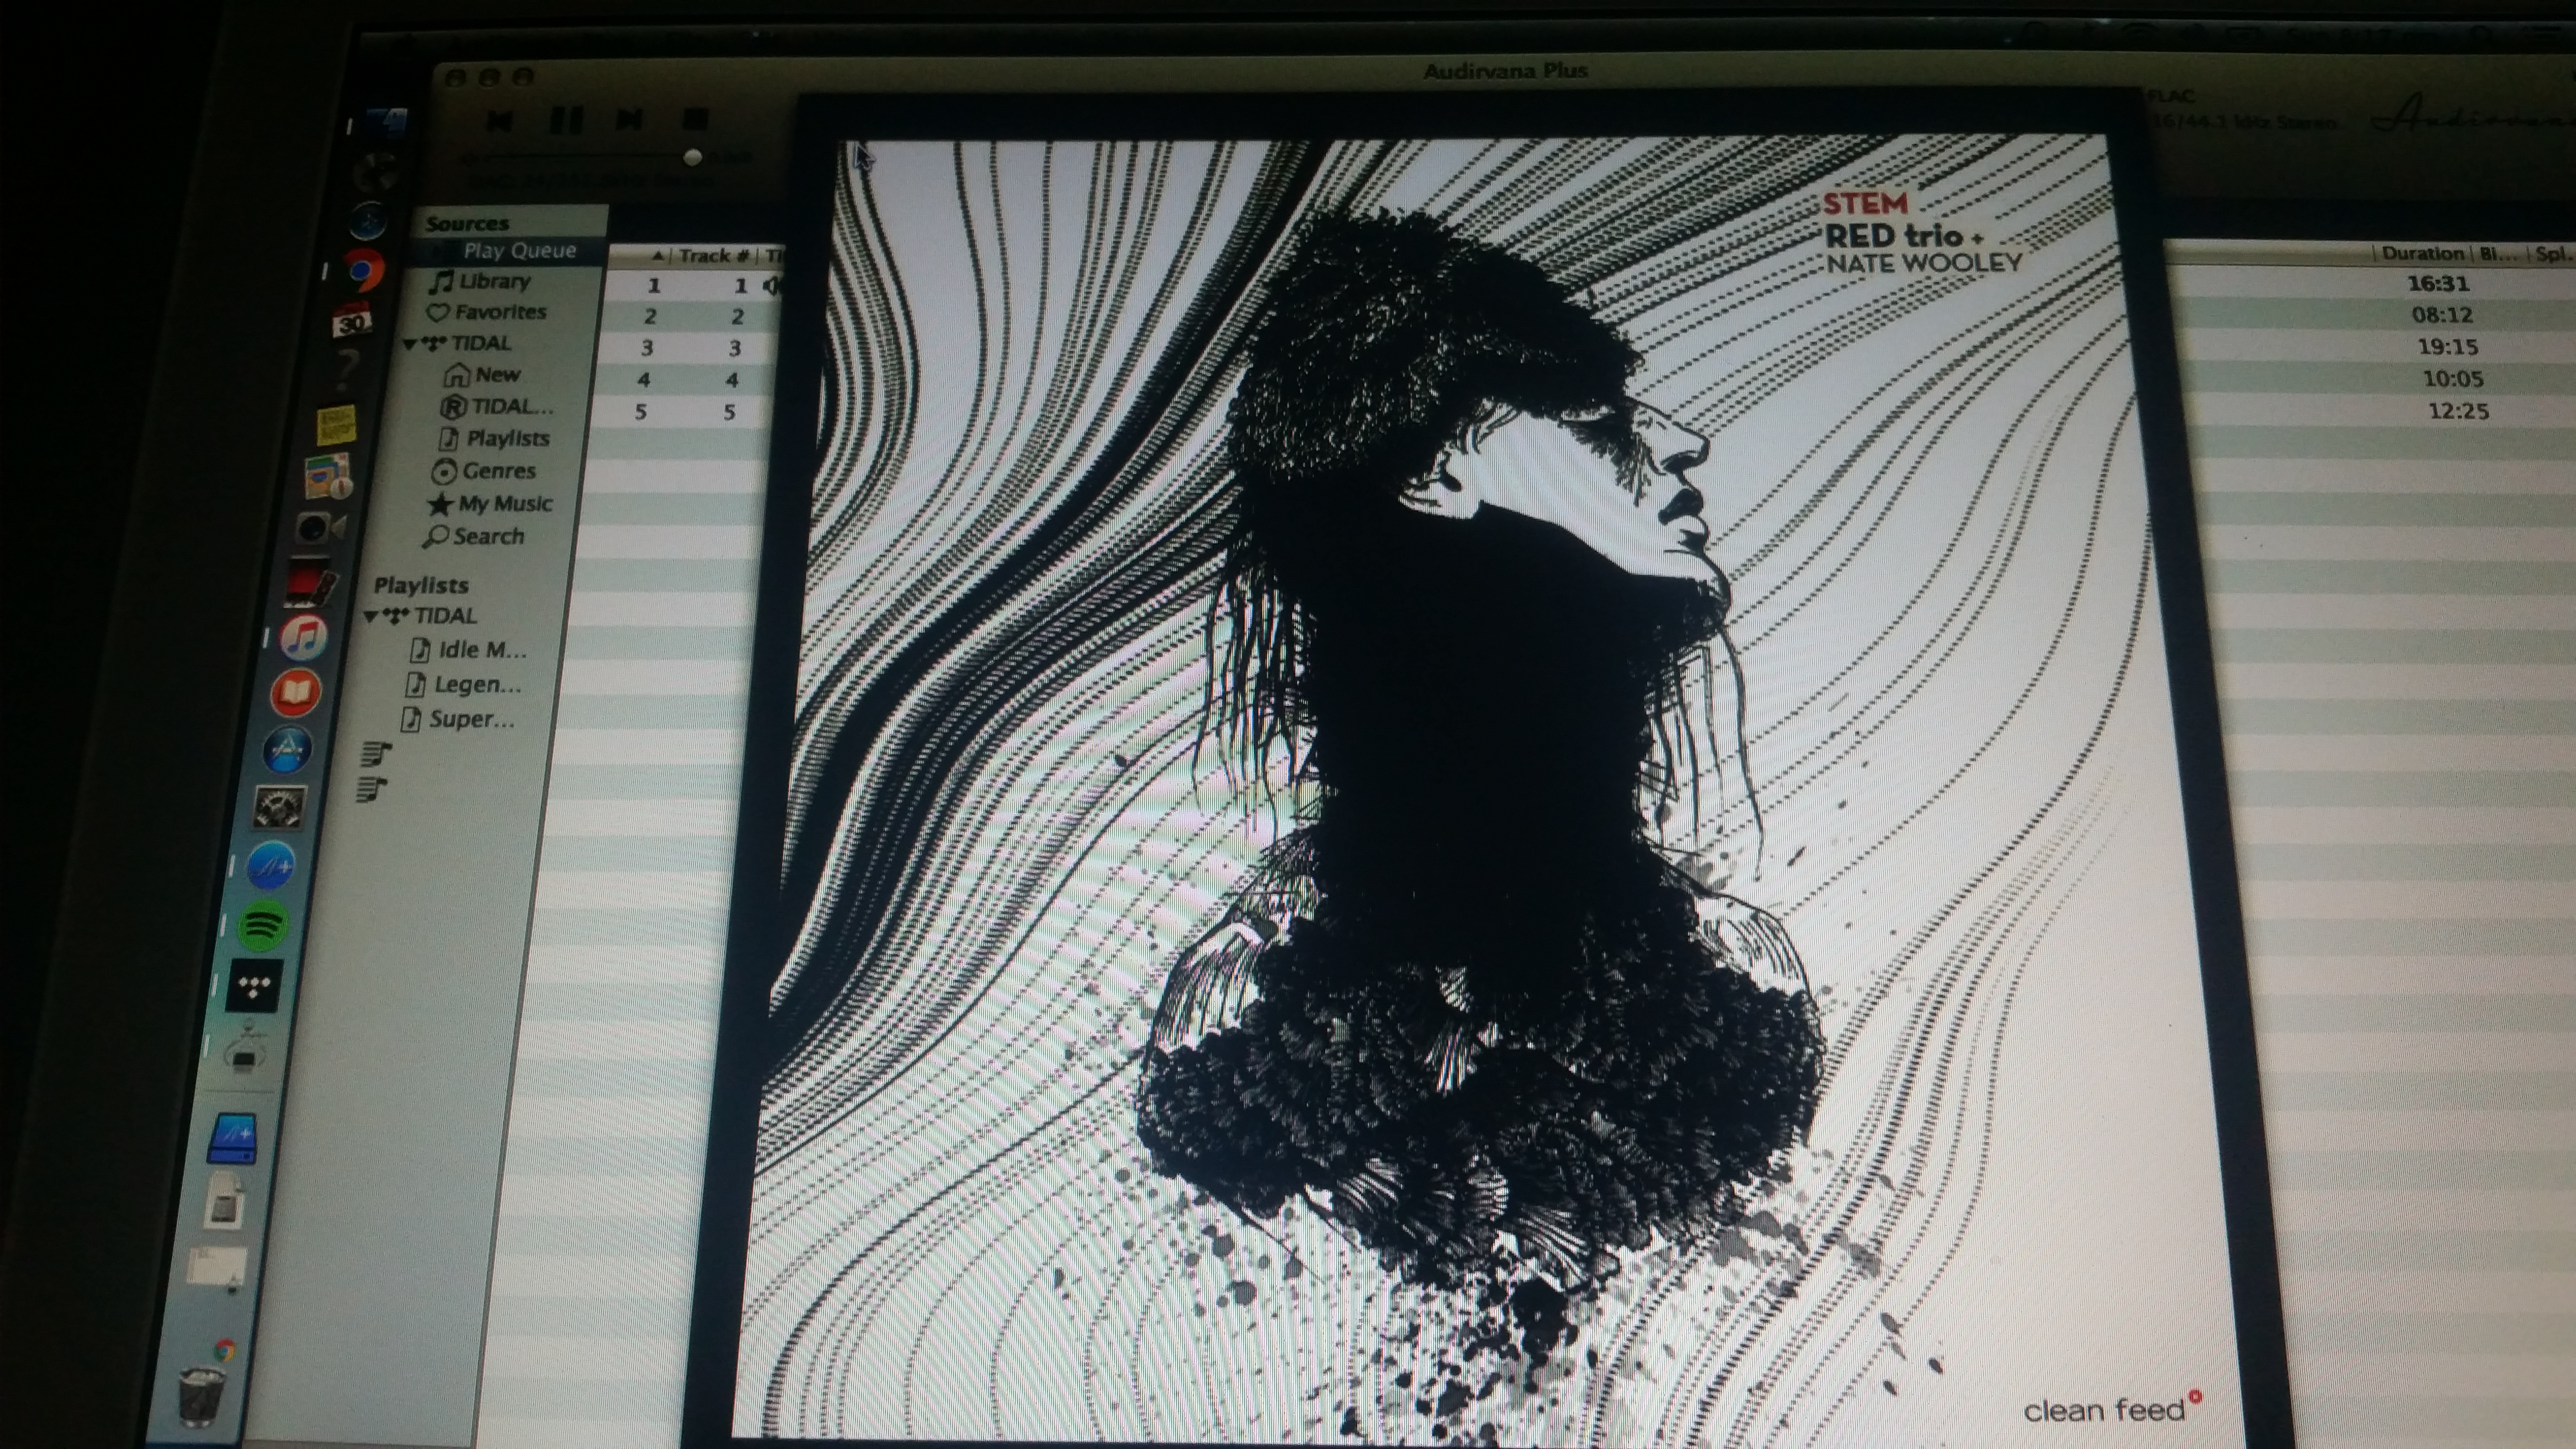The height and width of the screenshot is (1449, 2576).
Task: Stop playback with the square button
Action: pos(694,119)
